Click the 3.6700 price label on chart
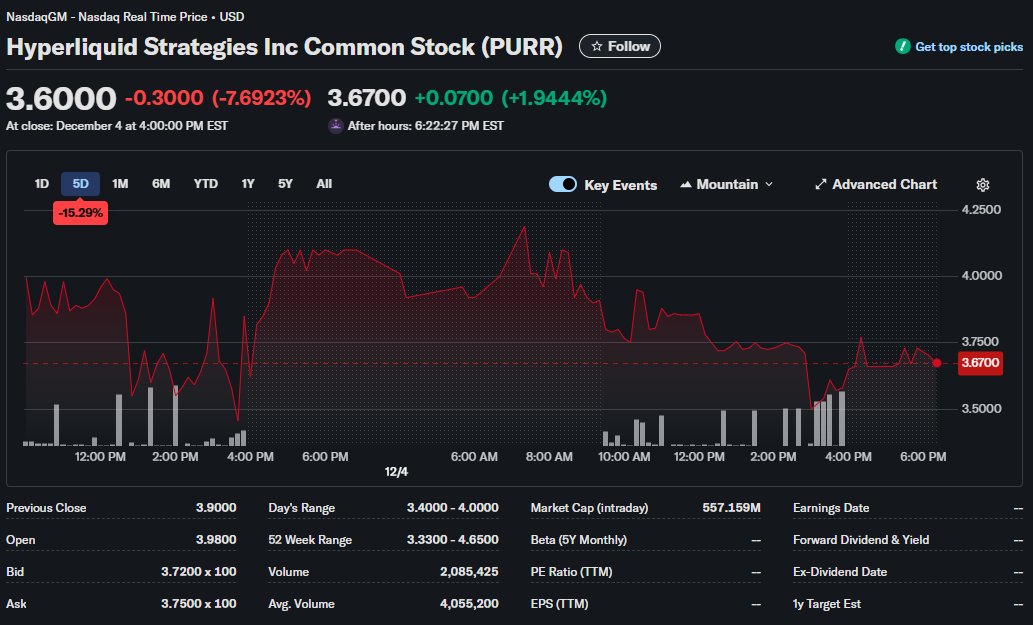The width and height of the screenshot is (1033, 625). click(x=980, y=363)
